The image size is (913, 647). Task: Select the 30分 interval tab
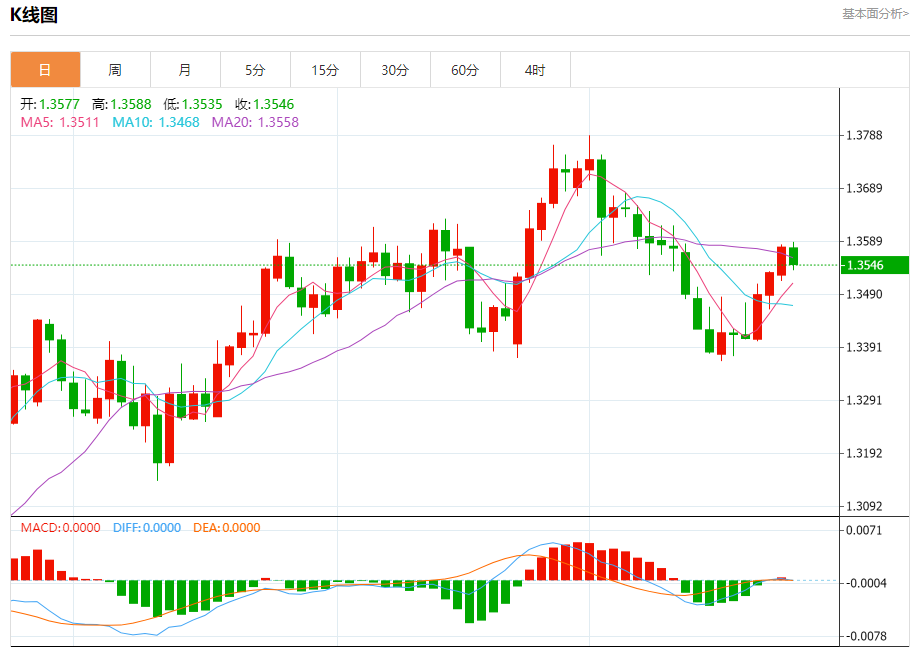[395, 70]
